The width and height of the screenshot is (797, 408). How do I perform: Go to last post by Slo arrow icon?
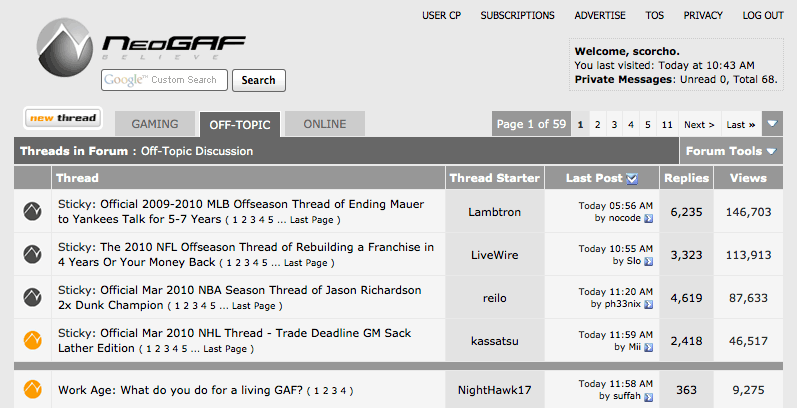click(649, 262)
